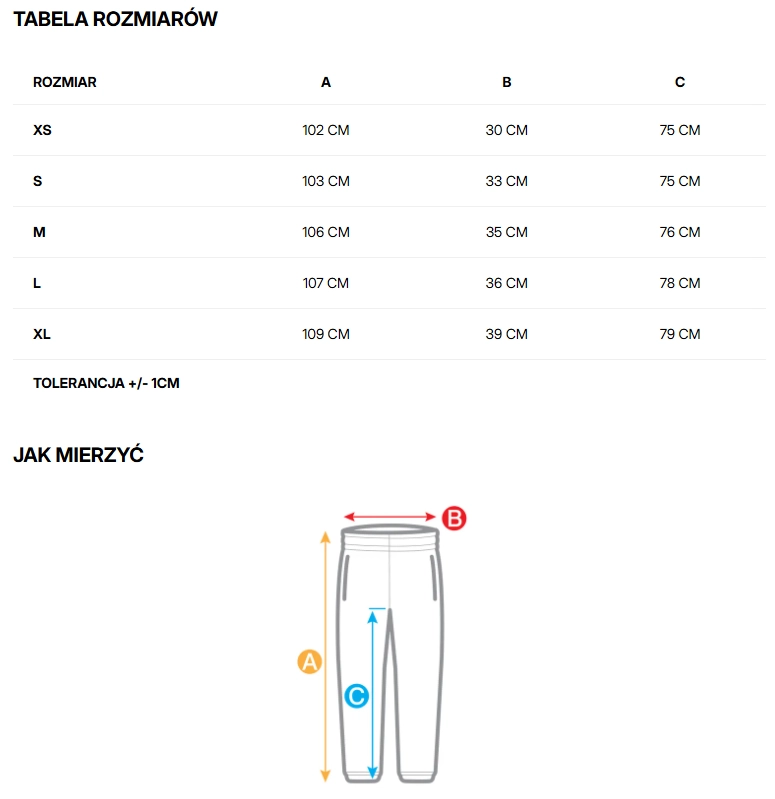Click the blue C marker icon
Screen dimensions: 775x799
[356, 696]
